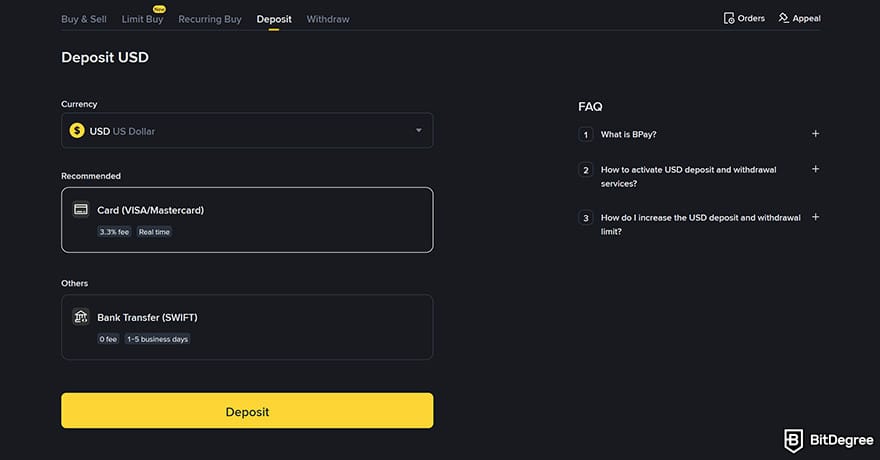The width and height of the screenshot is (880, 460).
Task: Open the Recurring Buy tab
Action: tap(210, 19)
